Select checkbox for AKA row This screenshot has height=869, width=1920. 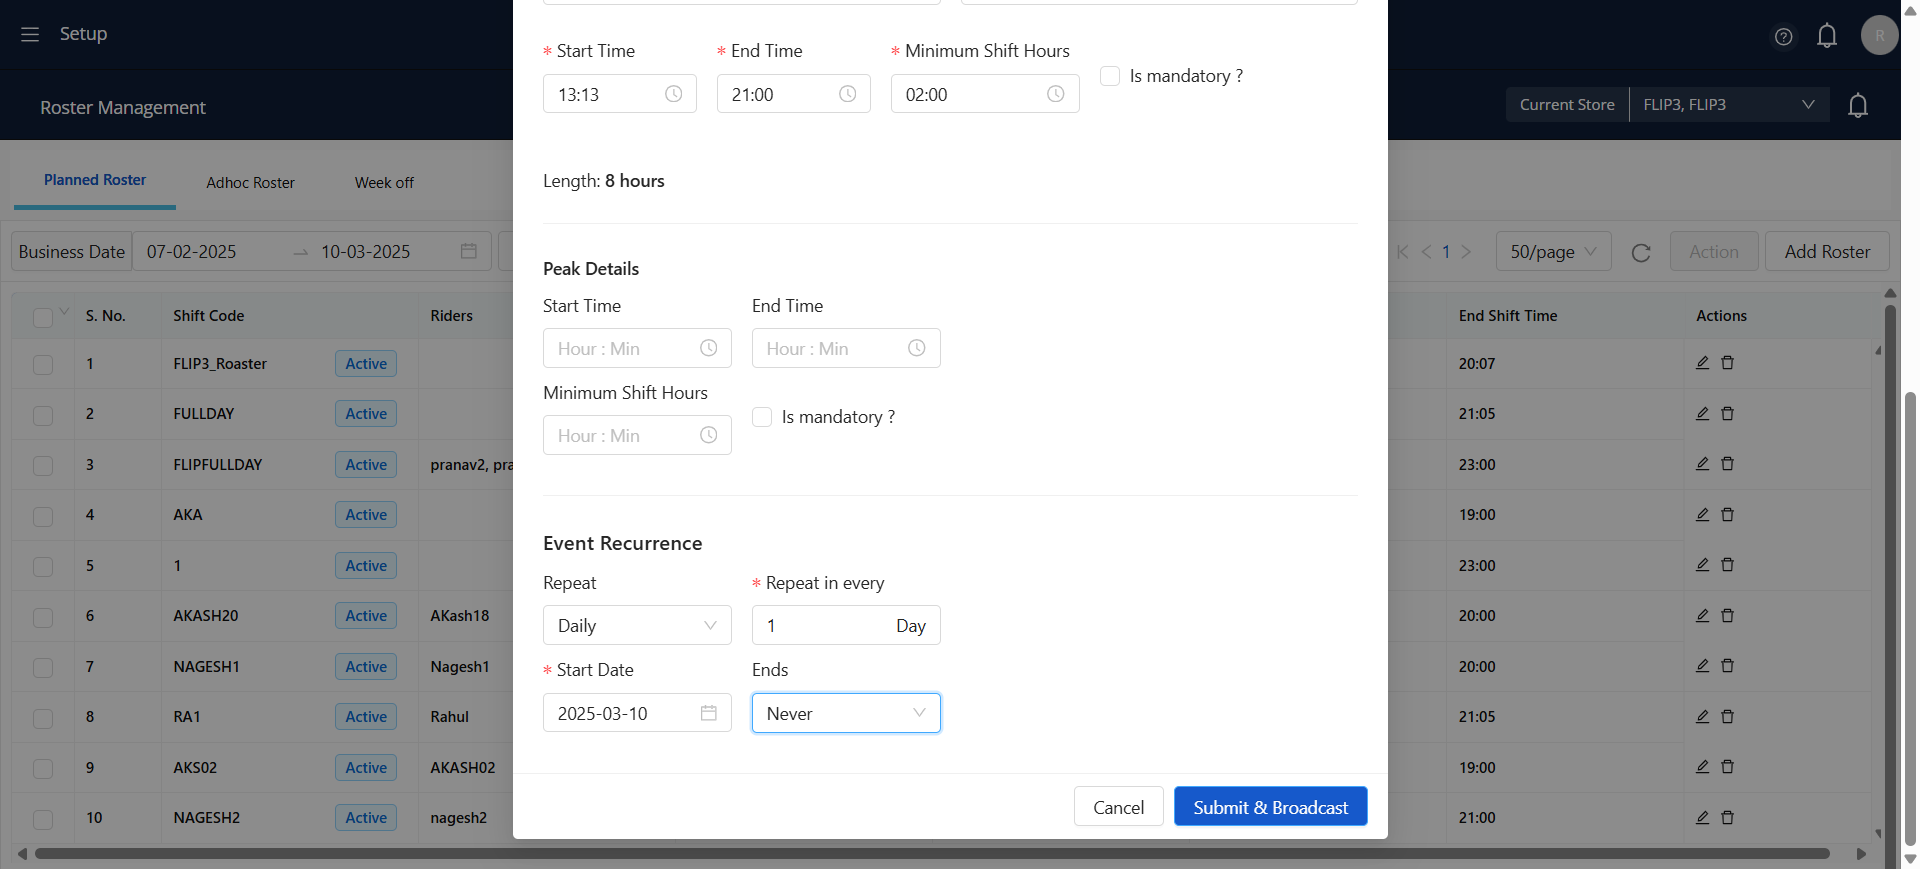point(43,516)
